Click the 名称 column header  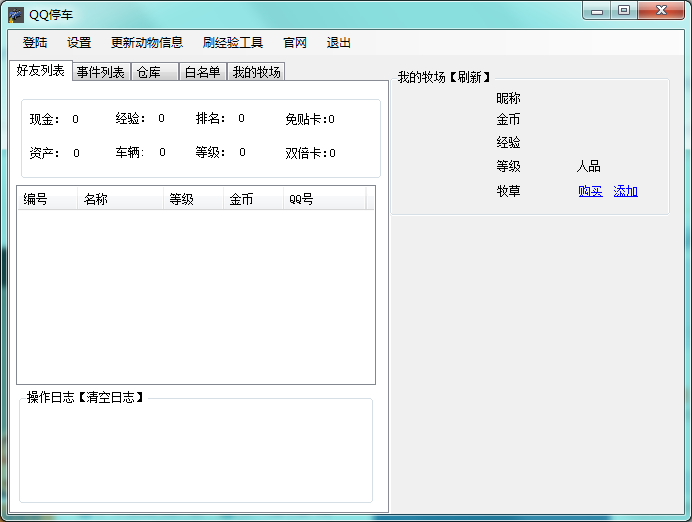click(x=96, y=199)
